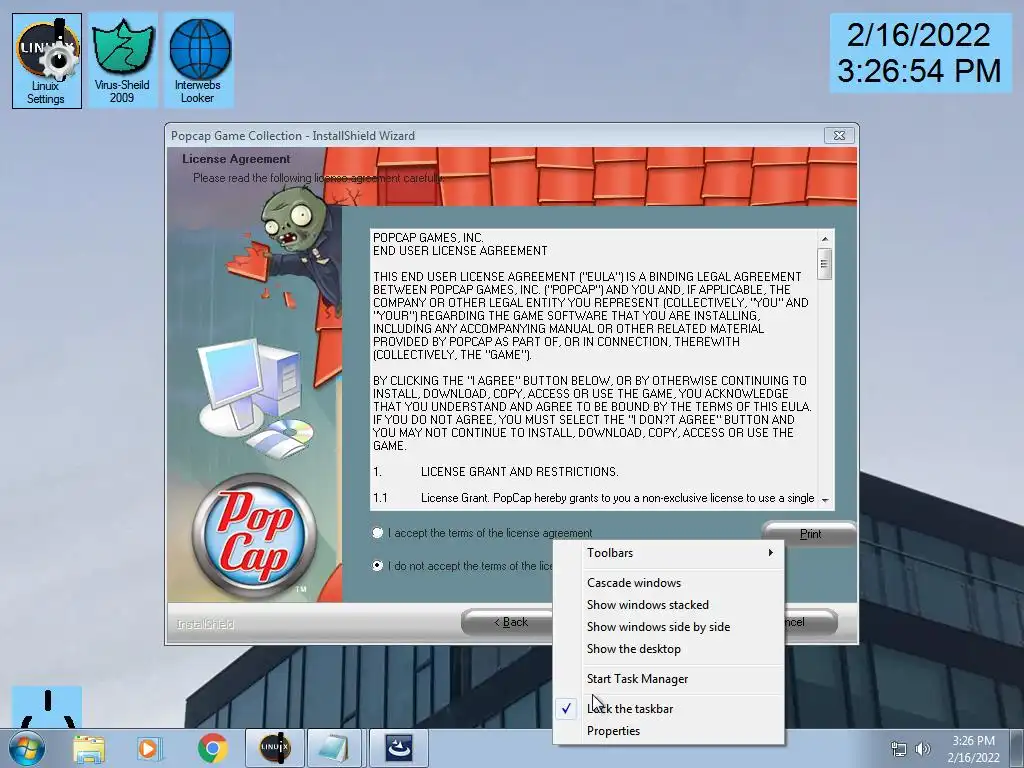
Task: Click the Show desktop strip at taskbar end
Action: pos(1017,748)
